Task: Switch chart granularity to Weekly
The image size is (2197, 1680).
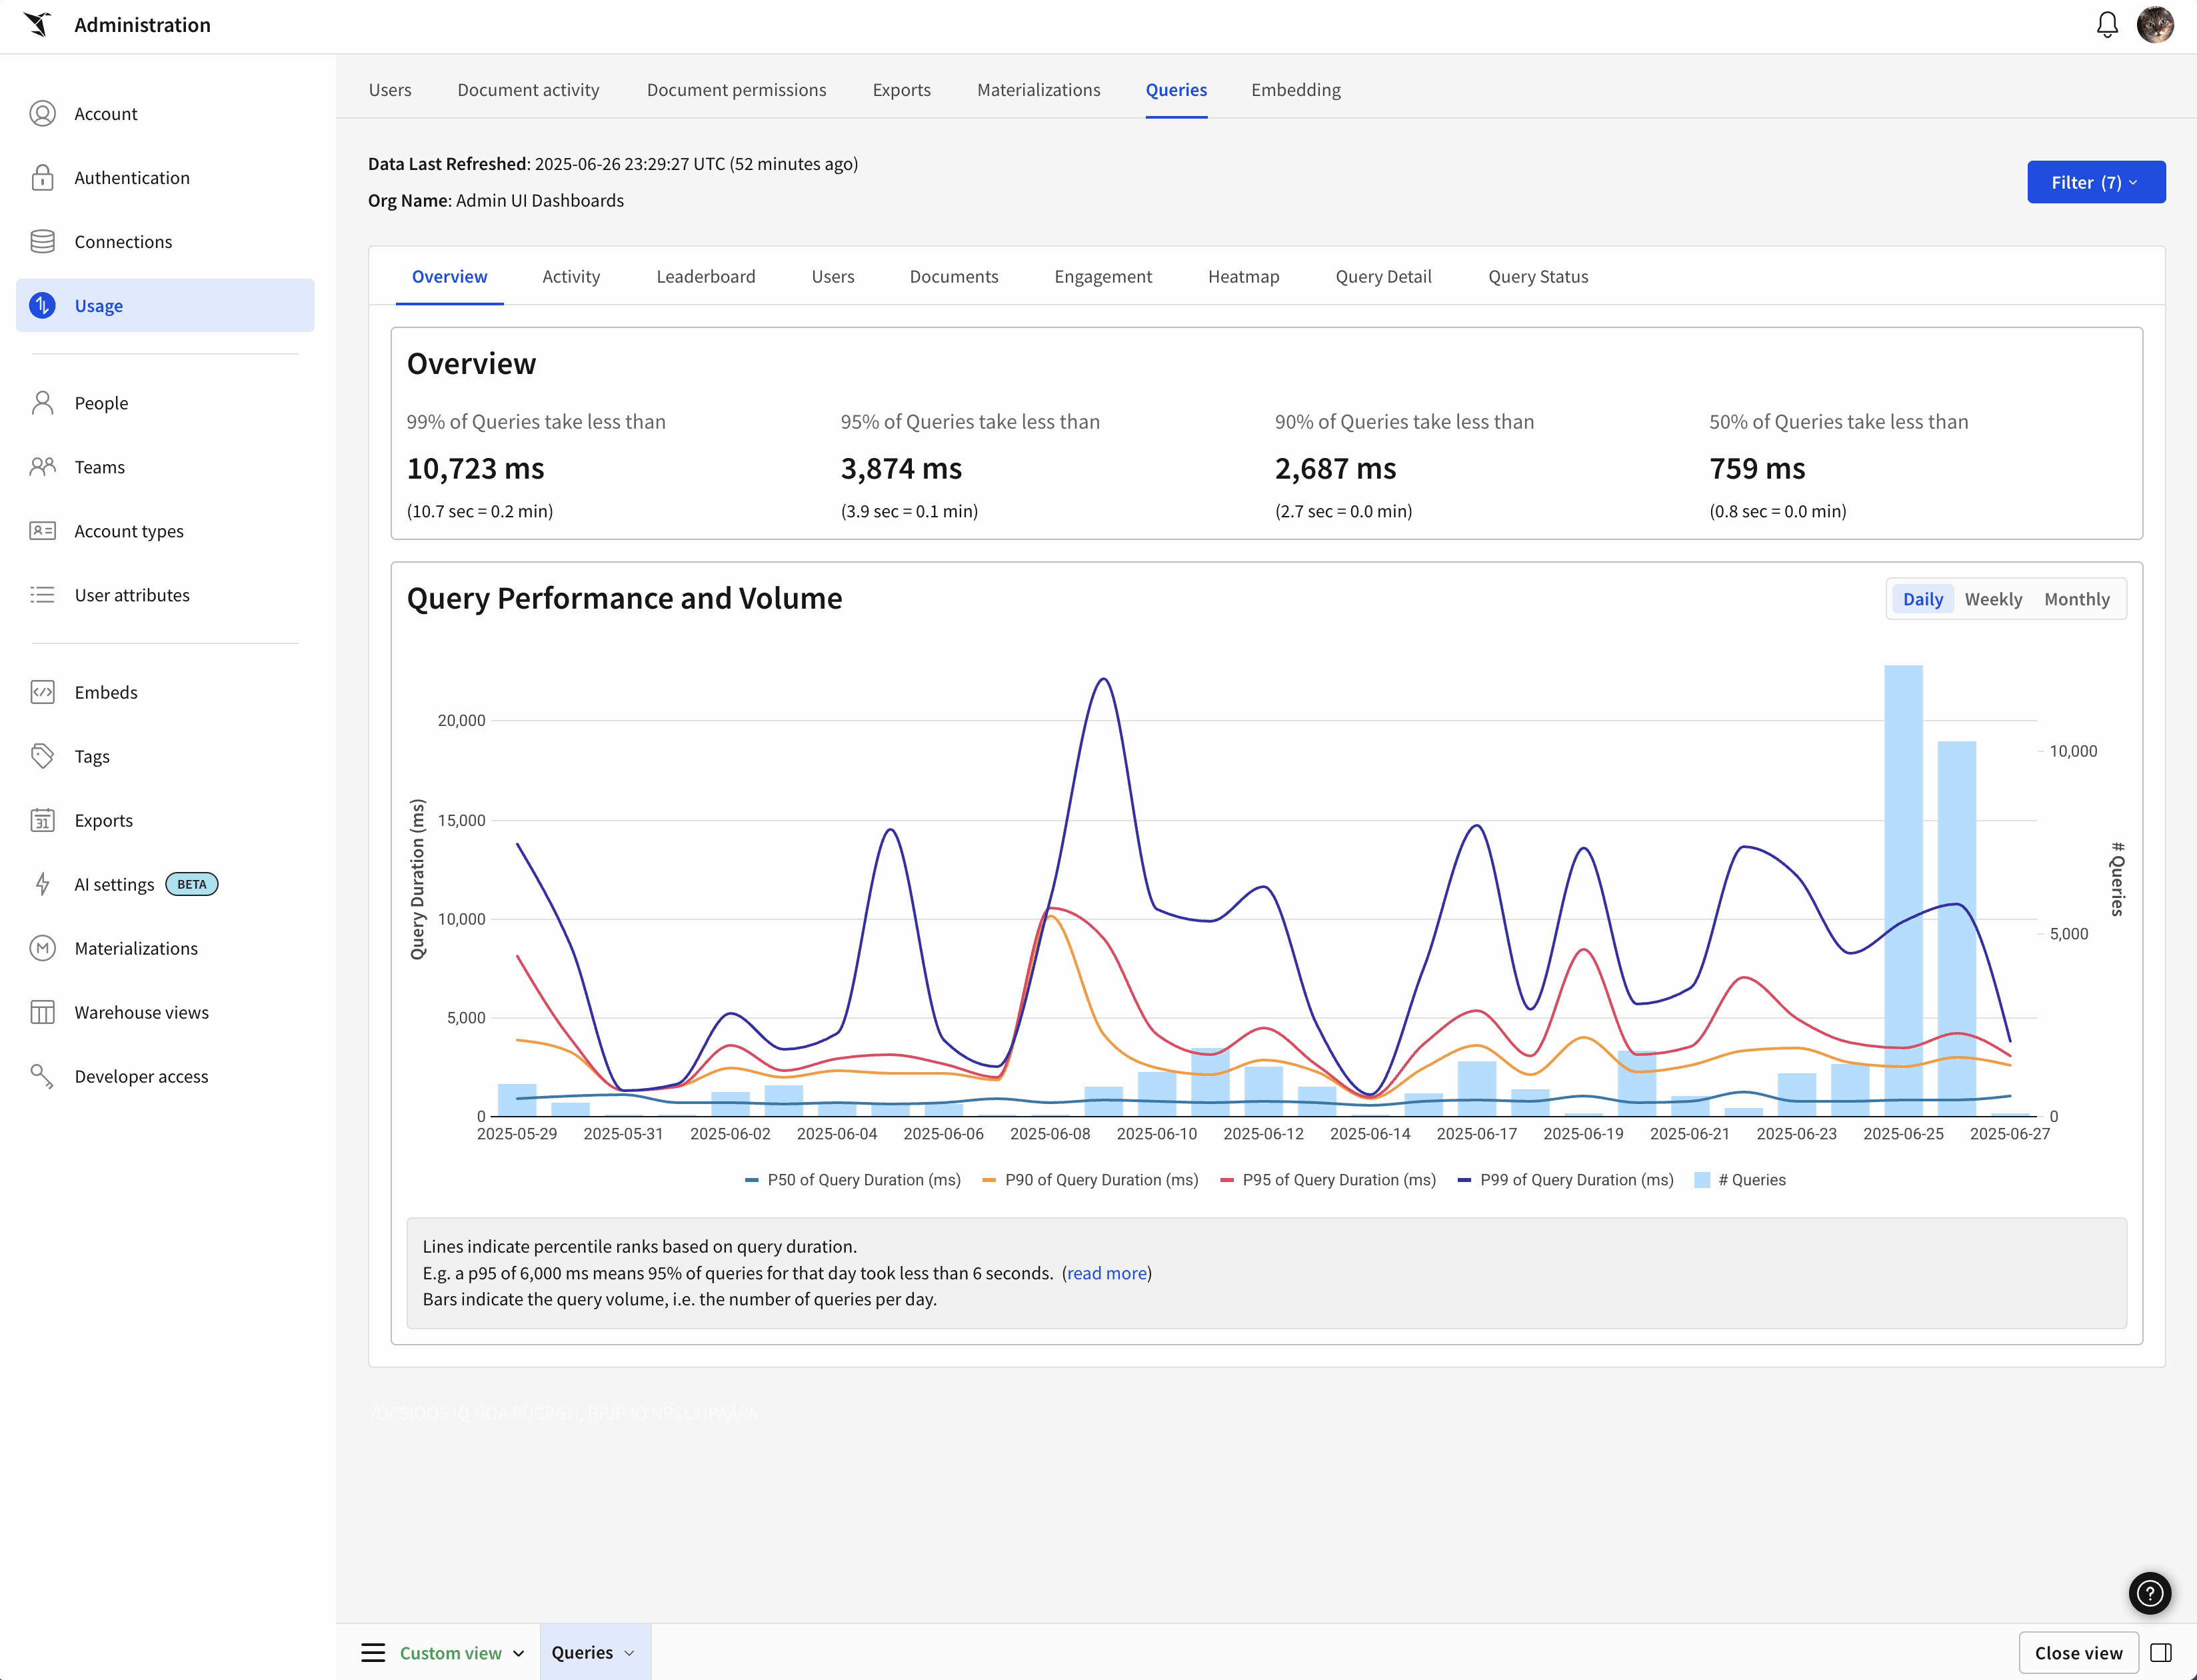Action: click(x=1992, y=599)
